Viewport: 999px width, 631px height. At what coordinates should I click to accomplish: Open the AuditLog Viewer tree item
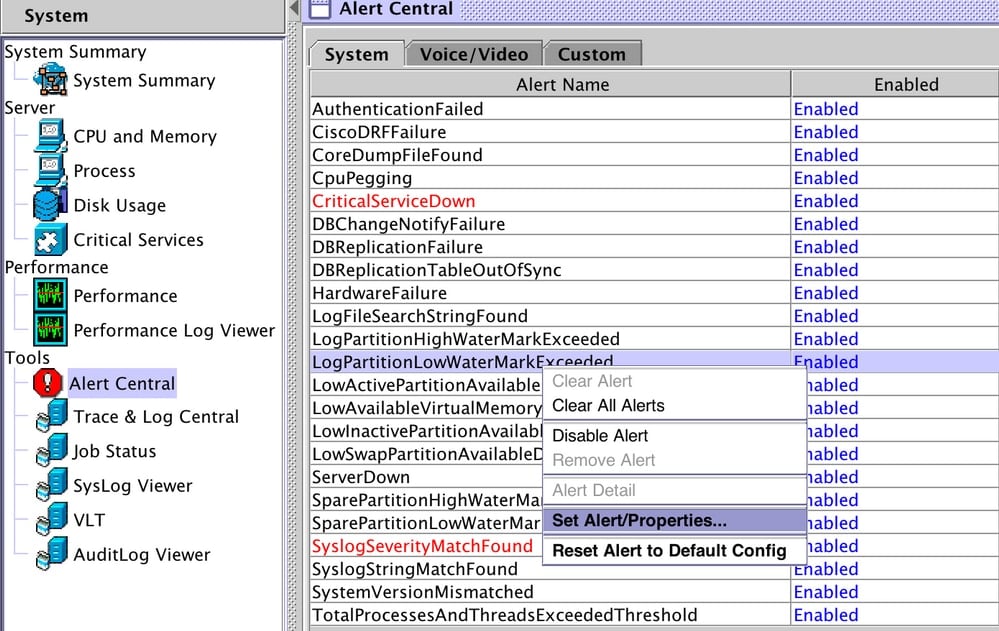click(x=141, y=555)
